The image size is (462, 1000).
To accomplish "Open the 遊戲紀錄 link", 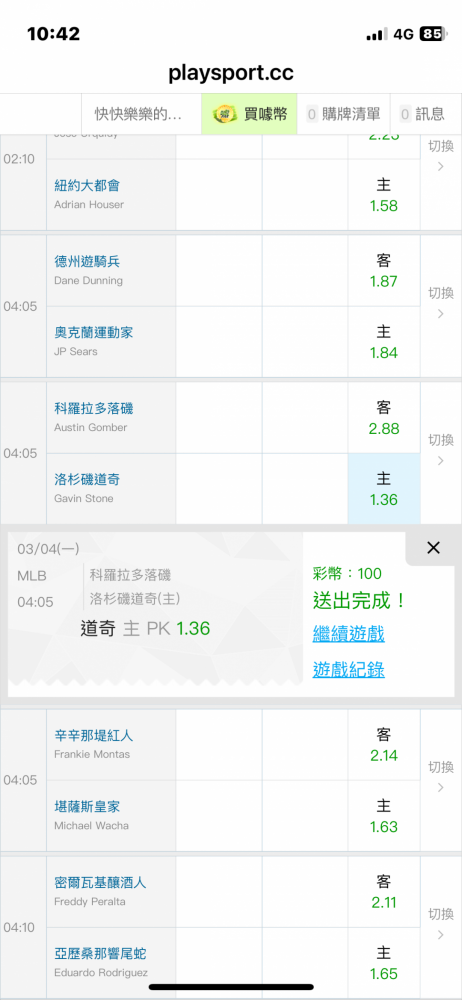I will click(348, 670).
